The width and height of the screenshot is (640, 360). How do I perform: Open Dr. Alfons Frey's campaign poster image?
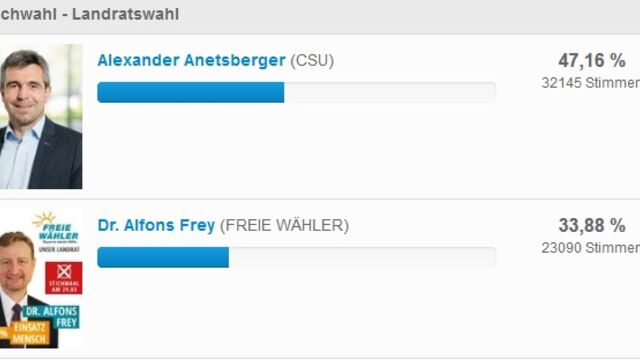point(41,279)
